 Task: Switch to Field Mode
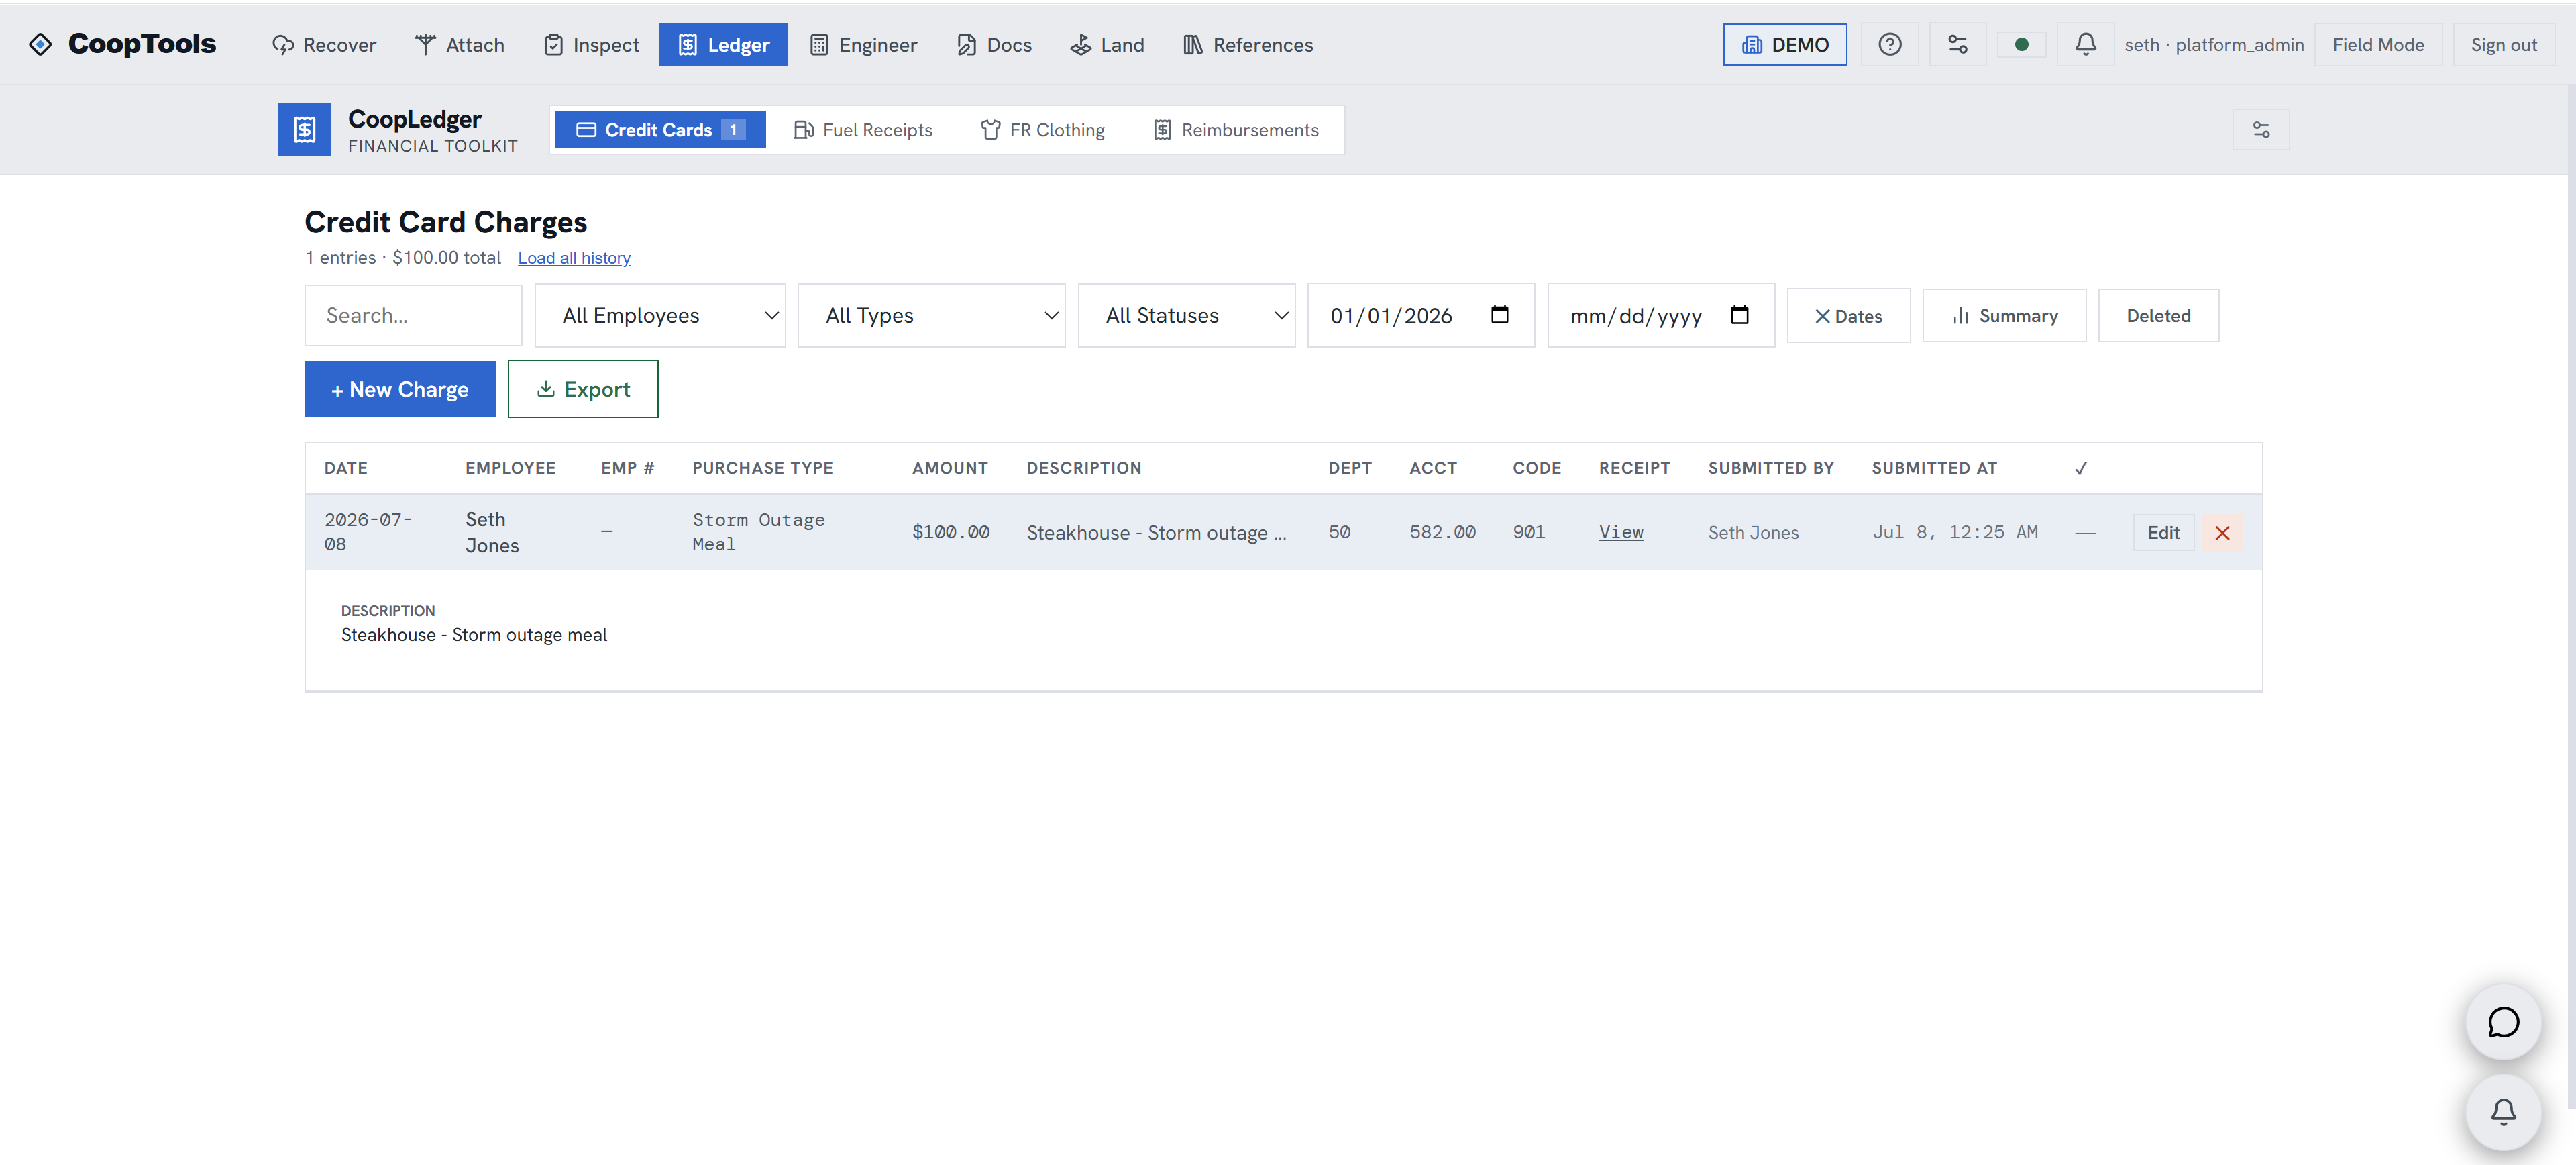pyautogui.click(x=2378, y=44)
